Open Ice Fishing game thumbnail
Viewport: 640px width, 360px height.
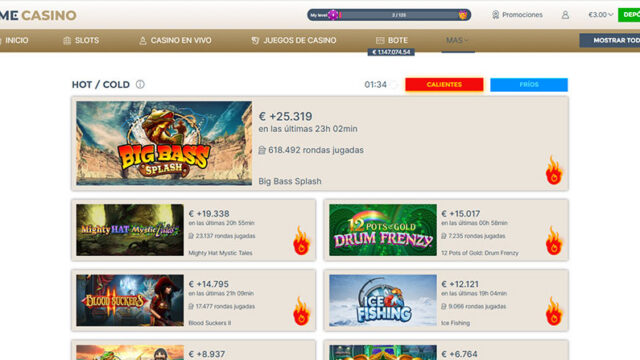point(383,300)
